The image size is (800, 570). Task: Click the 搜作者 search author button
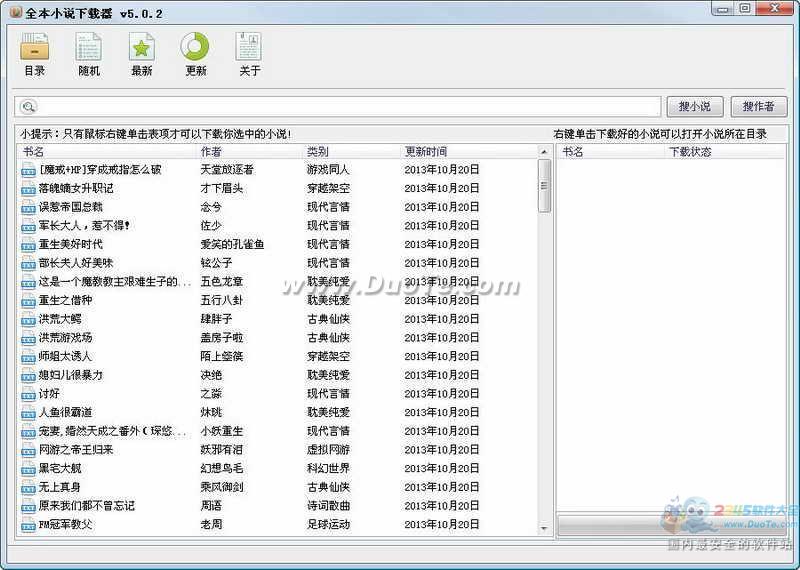coord(759,106)
